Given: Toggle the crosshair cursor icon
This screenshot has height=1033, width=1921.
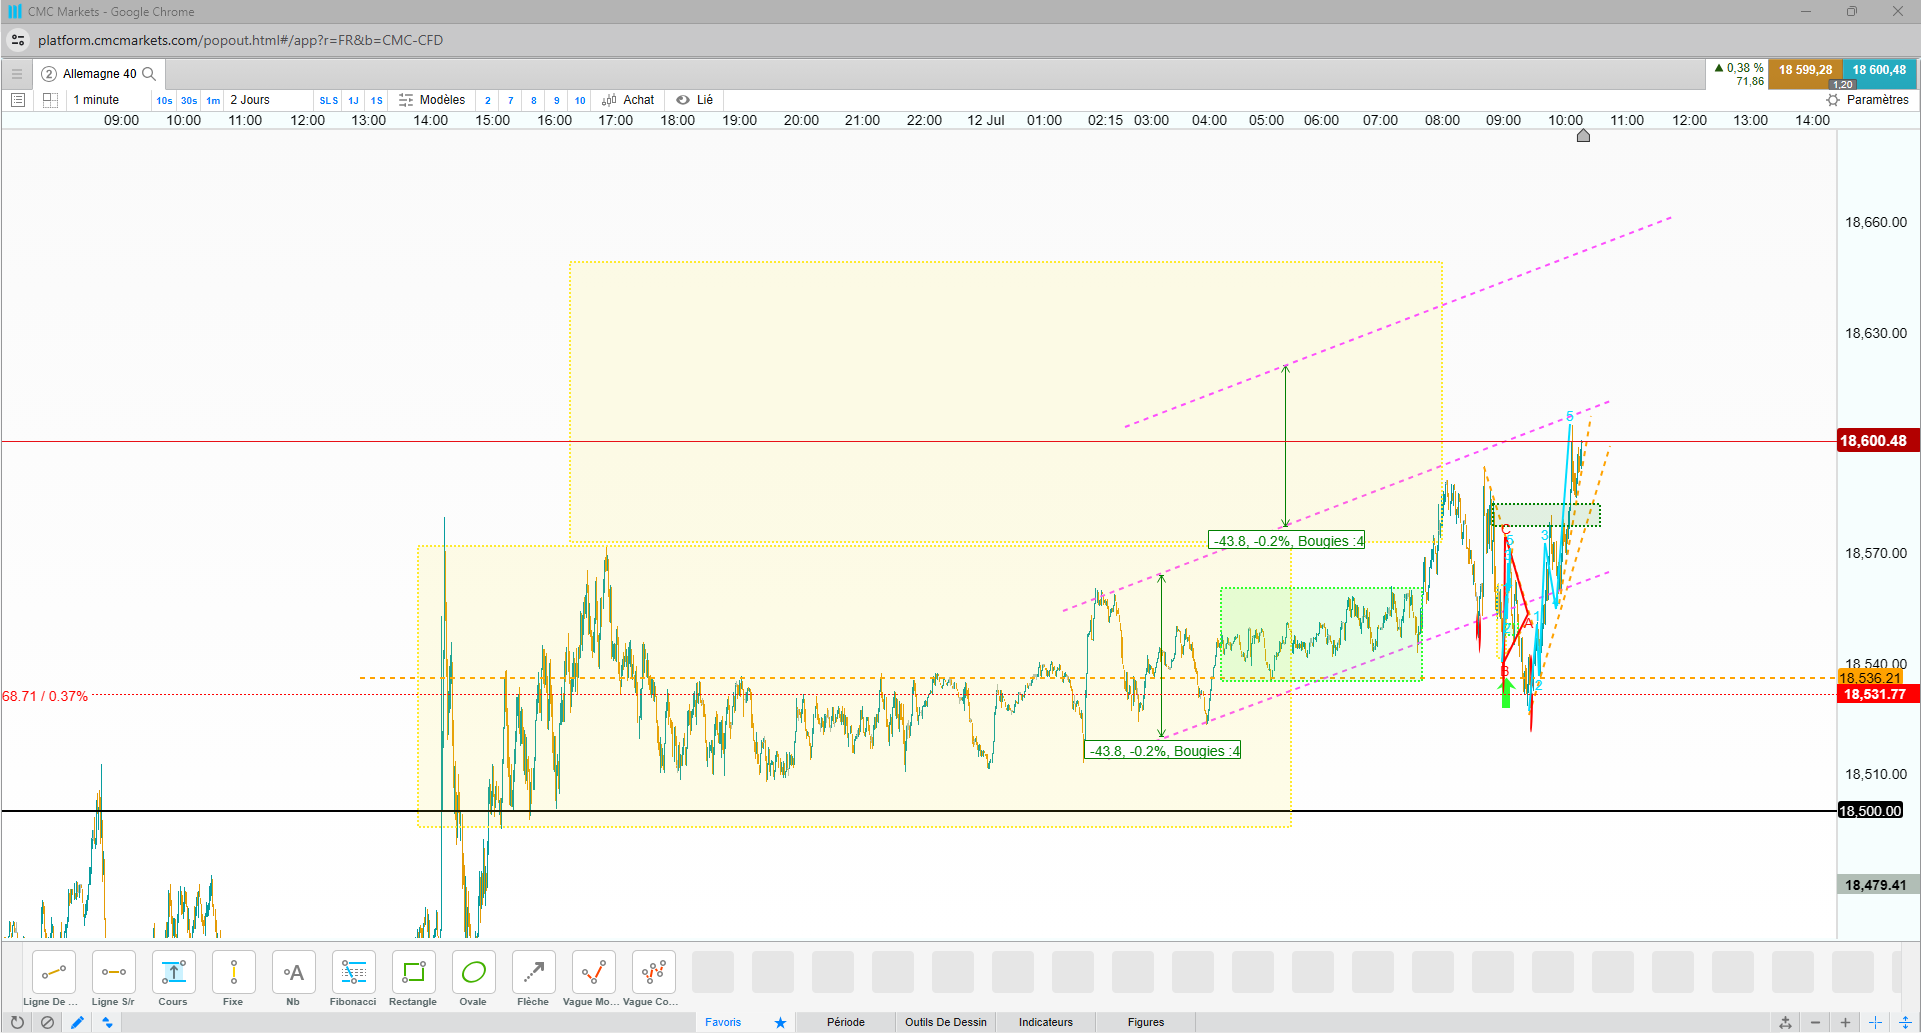Looking at the screenshot, I should click(x=1875, y=1022).
